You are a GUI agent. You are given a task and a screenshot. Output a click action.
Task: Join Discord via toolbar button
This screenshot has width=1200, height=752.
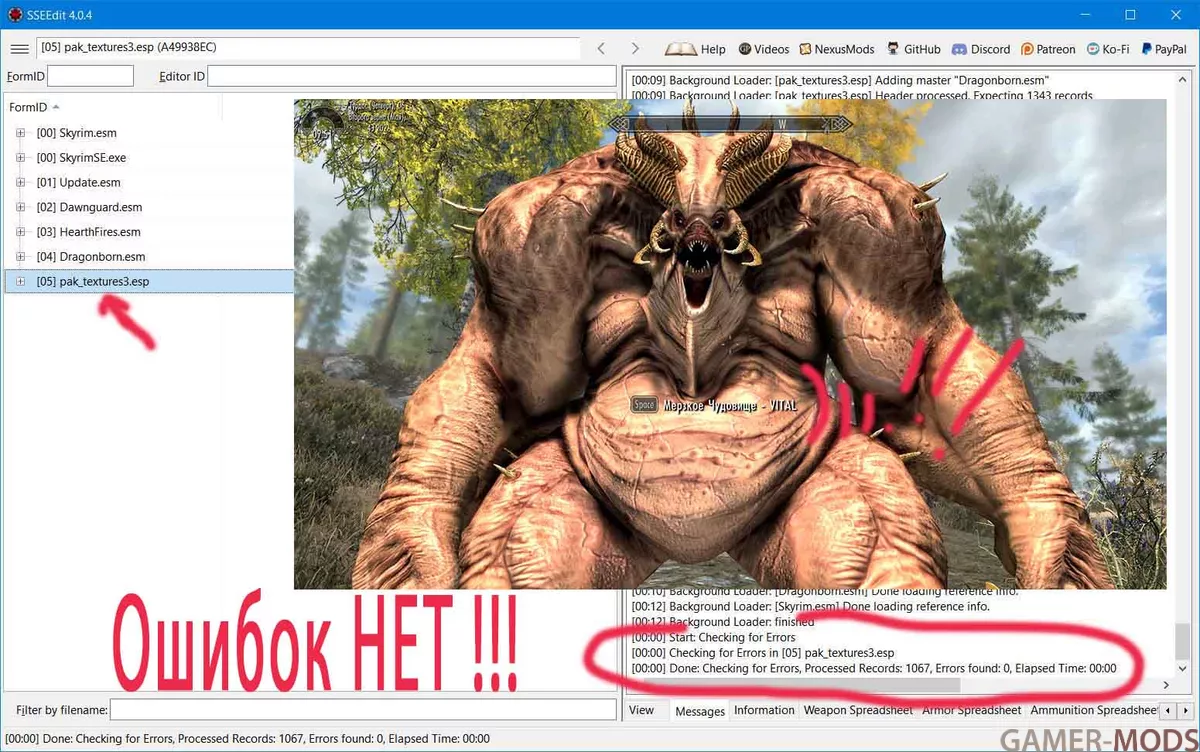tap(981, 49)
